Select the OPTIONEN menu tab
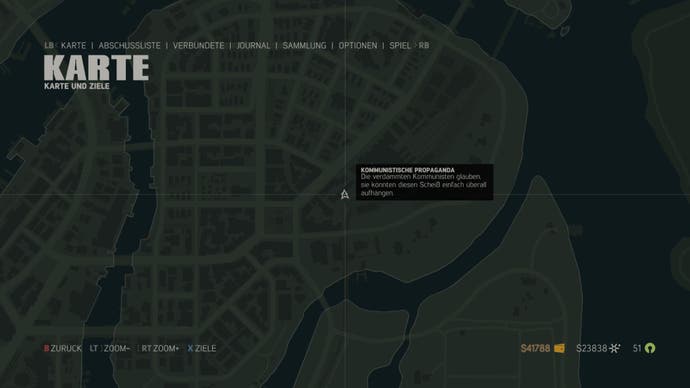 pyautogui.click(x=358, y=45)
